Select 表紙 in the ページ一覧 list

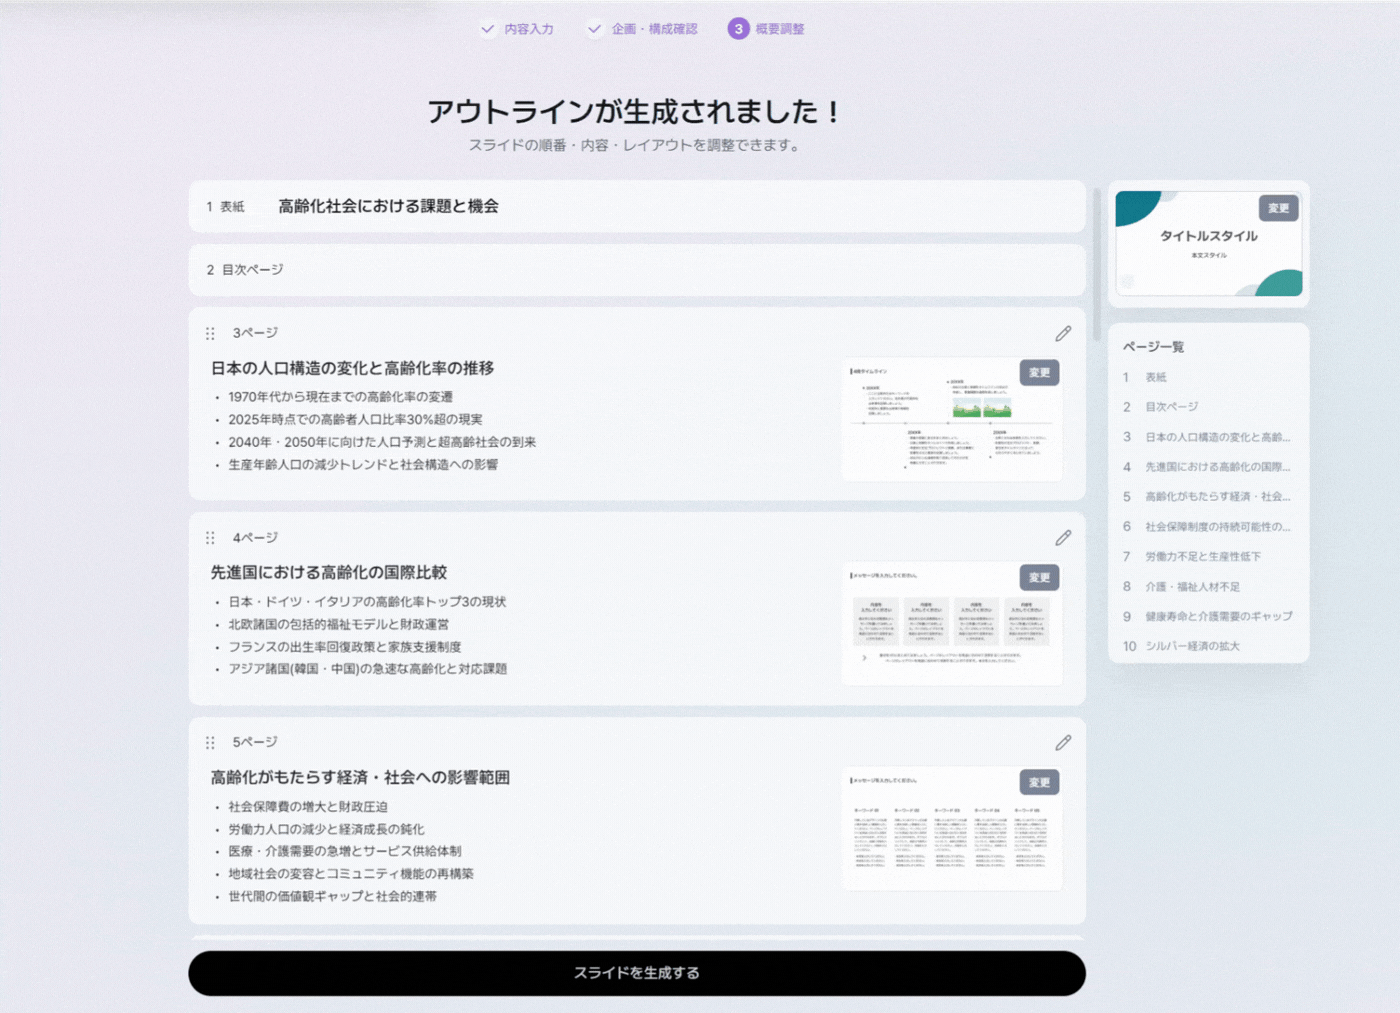[1155, 377]
